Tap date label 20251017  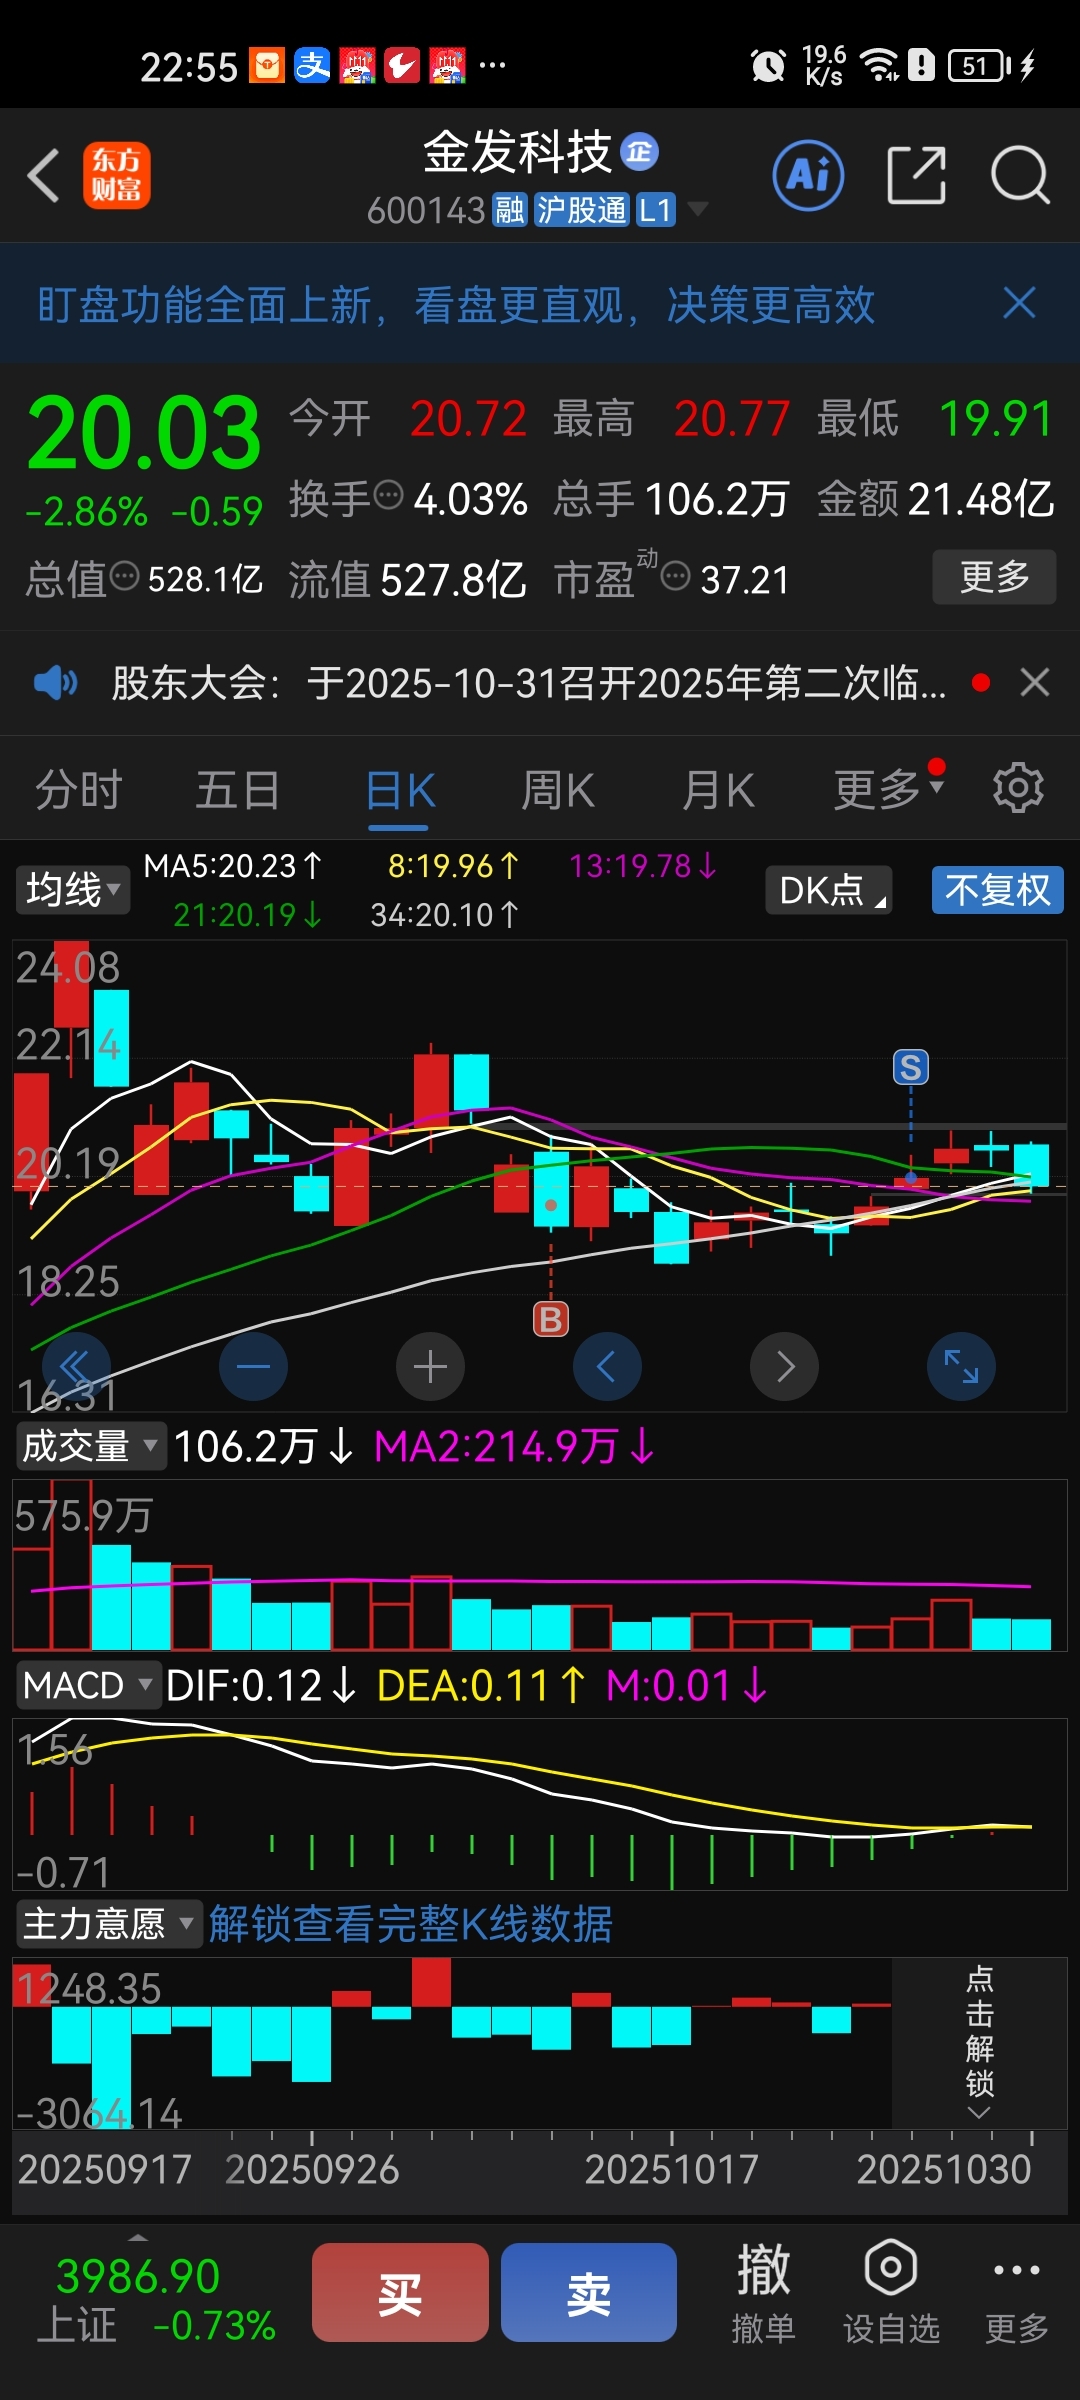(x=672, y=2169)
